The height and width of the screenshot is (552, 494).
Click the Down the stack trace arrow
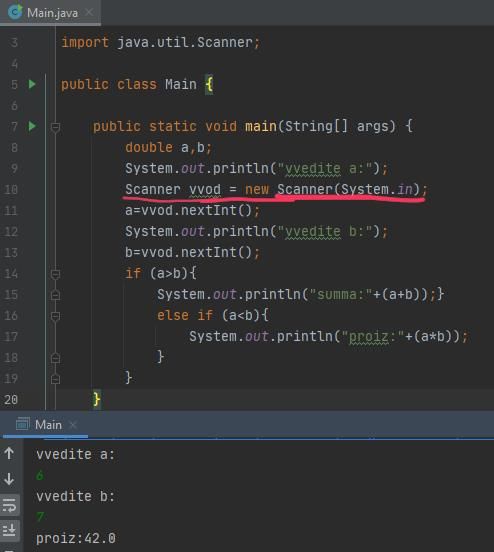click(x=9, y=479)
